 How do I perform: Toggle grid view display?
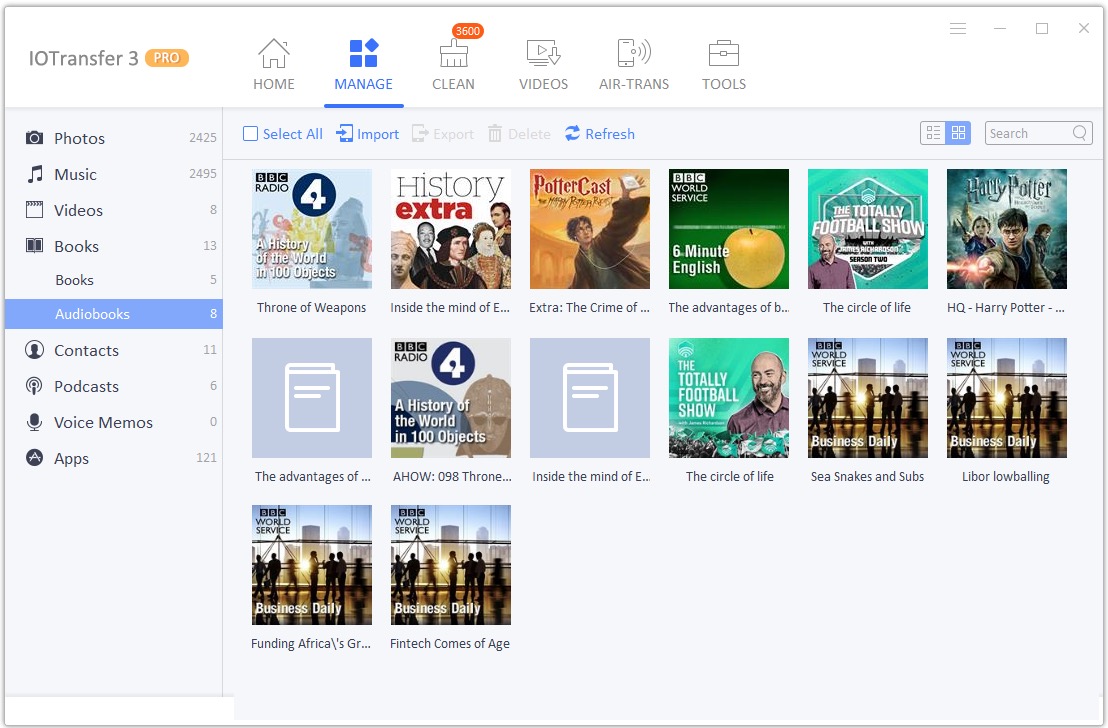point(959,132)
